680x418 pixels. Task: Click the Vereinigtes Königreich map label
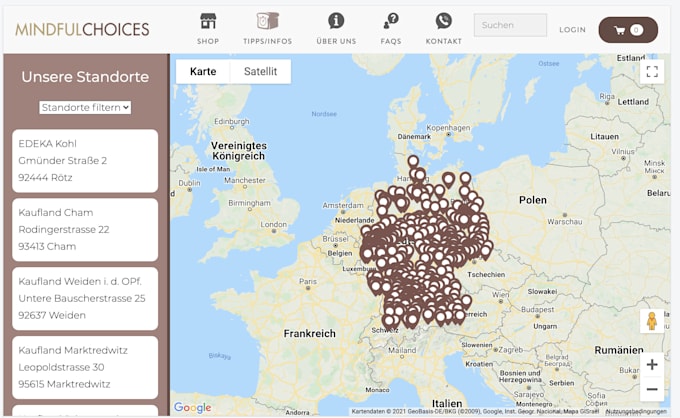[x=239, y=151]
